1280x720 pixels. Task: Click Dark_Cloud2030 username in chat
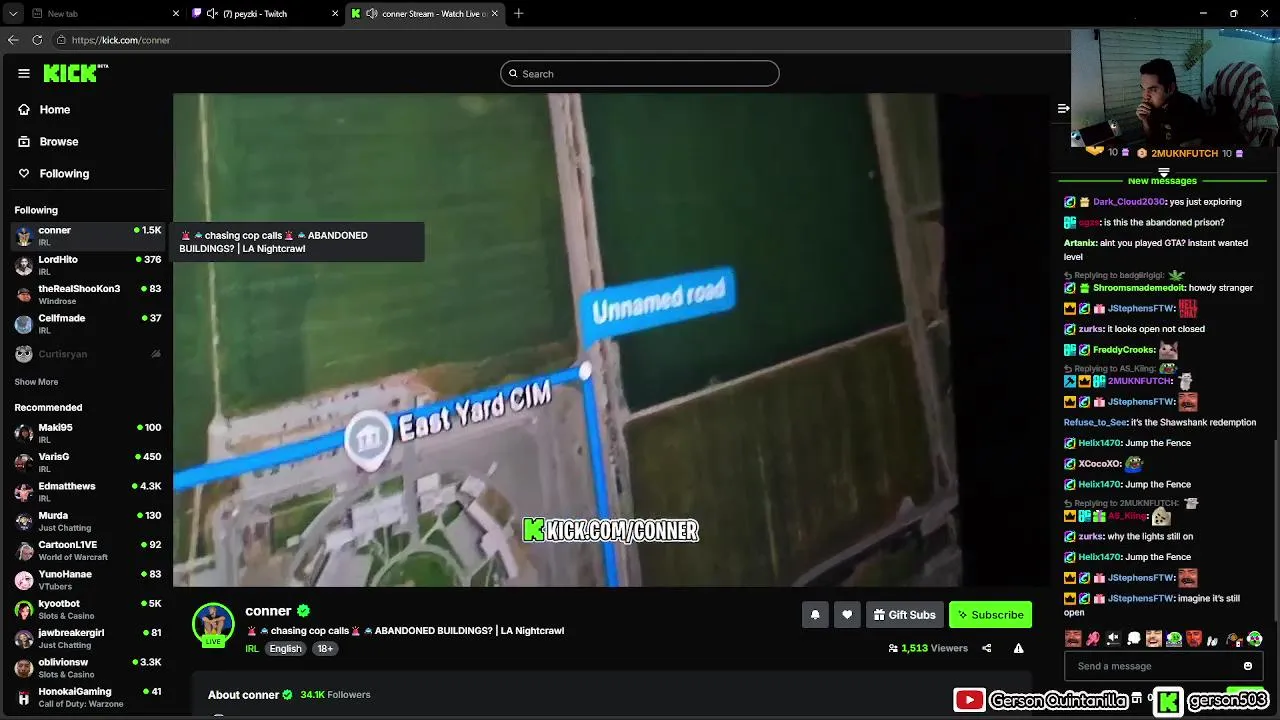tap(1128, 202)
